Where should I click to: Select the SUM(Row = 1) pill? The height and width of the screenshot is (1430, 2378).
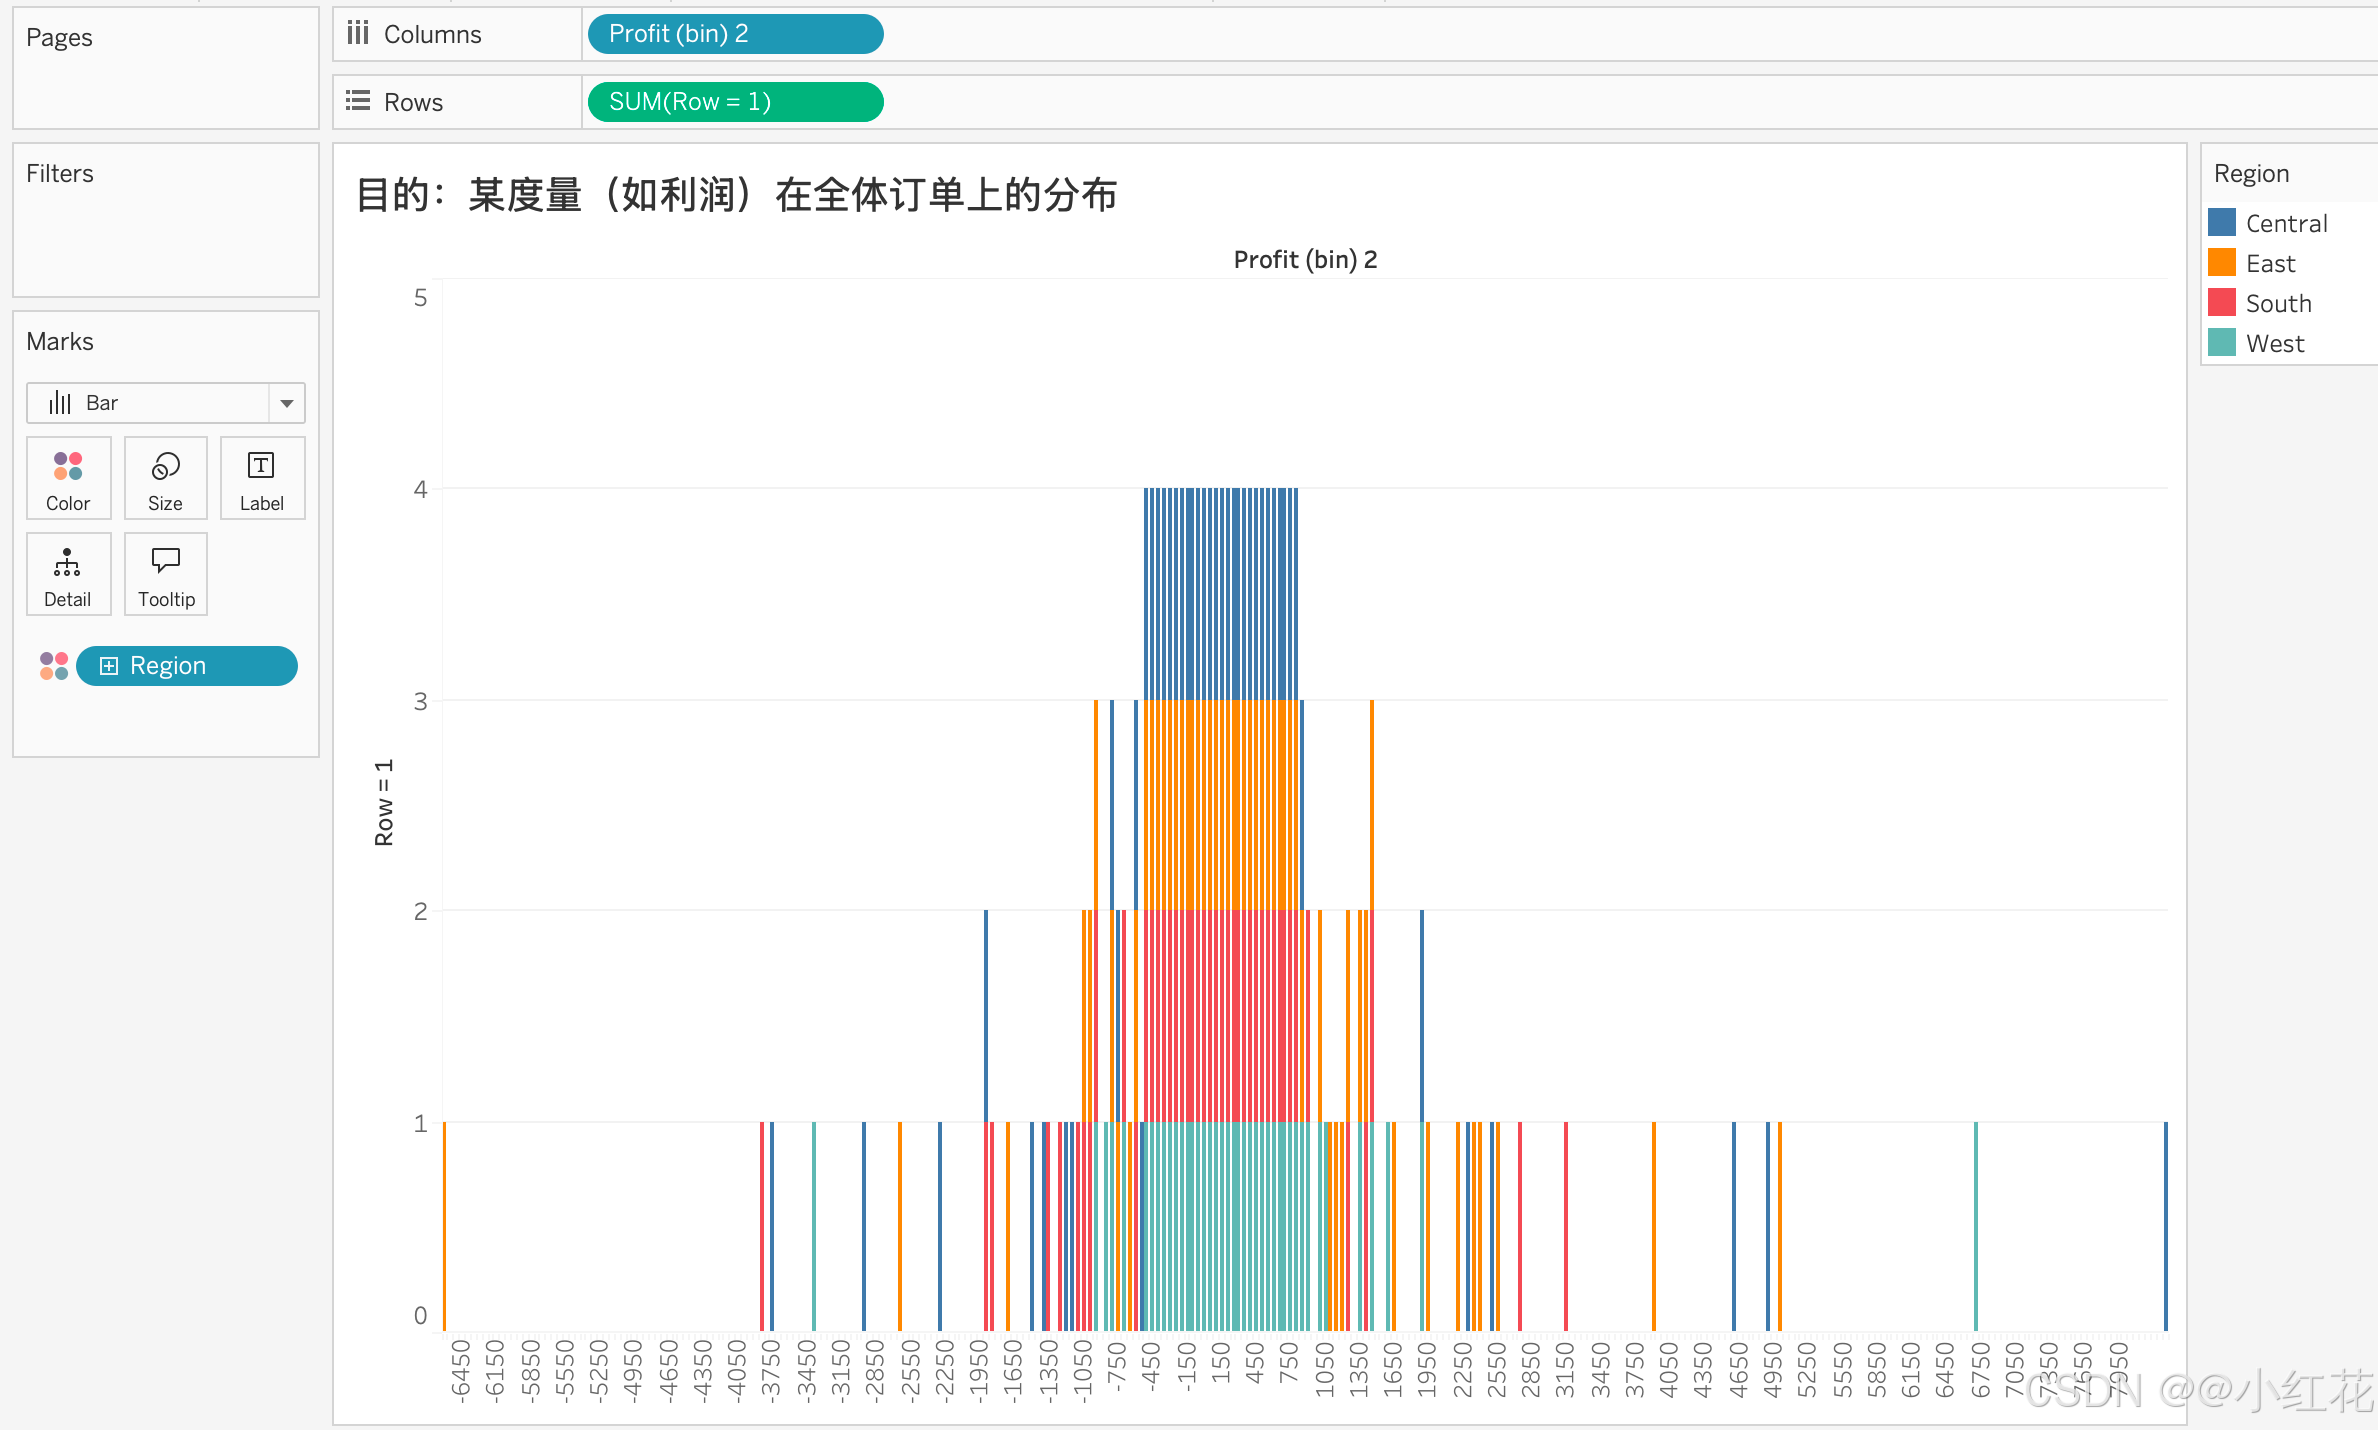click(735, 102)
